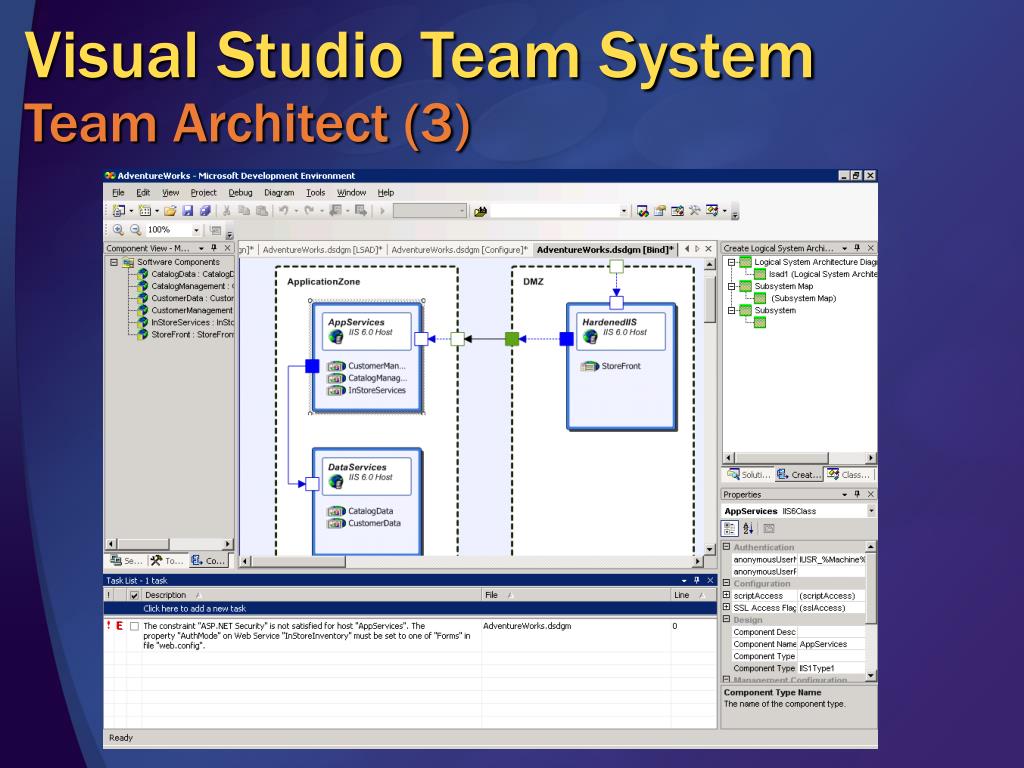This screenshot has height=768, width=1024.
Task: Open the Diagram menu
Action: point(279,193)
